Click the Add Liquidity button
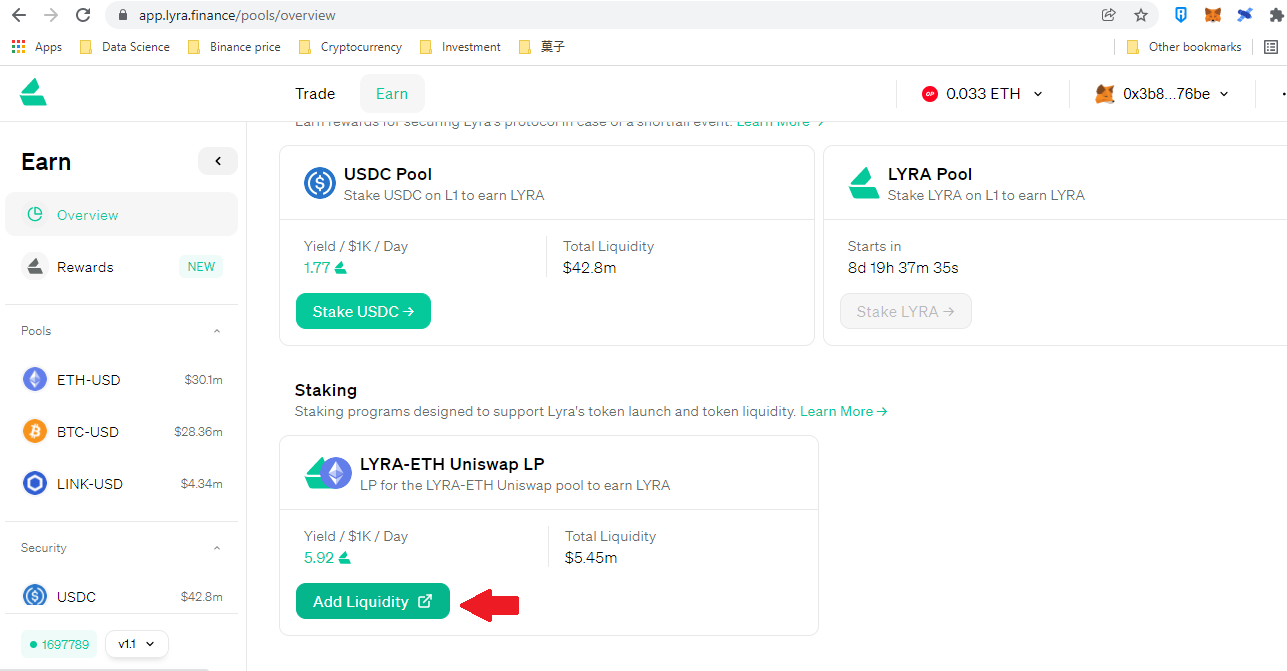1287x671 pixels. [x=373, y=601]
